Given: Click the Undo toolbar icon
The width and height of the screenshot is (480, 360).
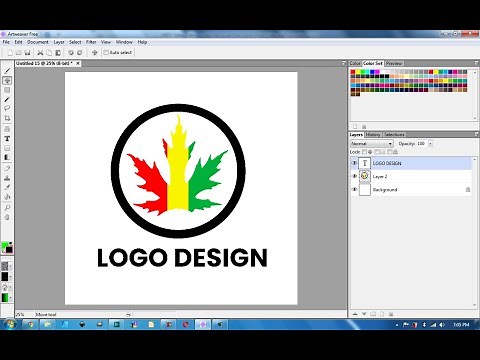Looking at the screenshot, I should tap(71, 53).
